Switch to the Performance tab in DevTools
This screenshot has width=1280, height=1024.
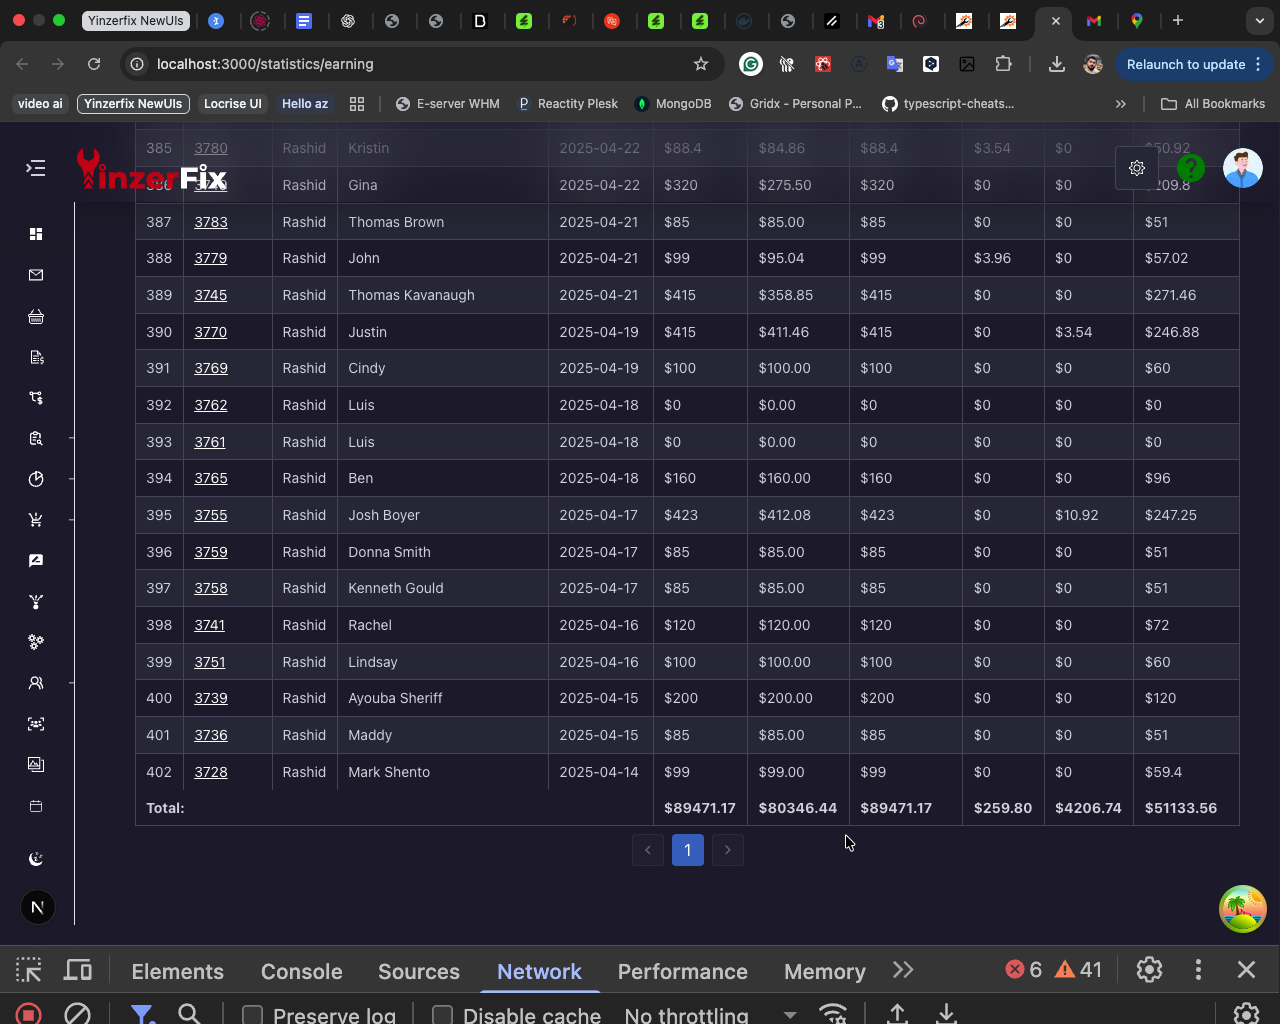(682, 970)
